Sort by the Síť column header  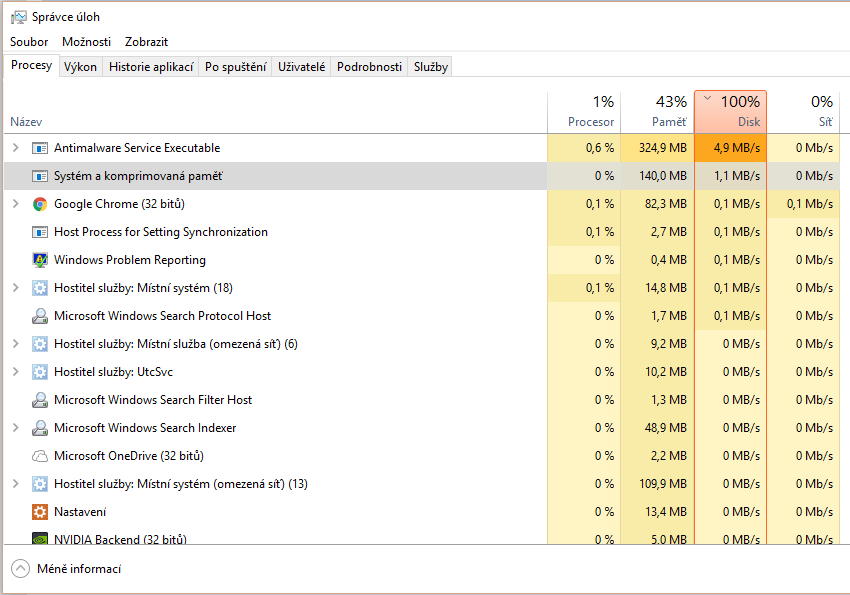coord(803,112)
